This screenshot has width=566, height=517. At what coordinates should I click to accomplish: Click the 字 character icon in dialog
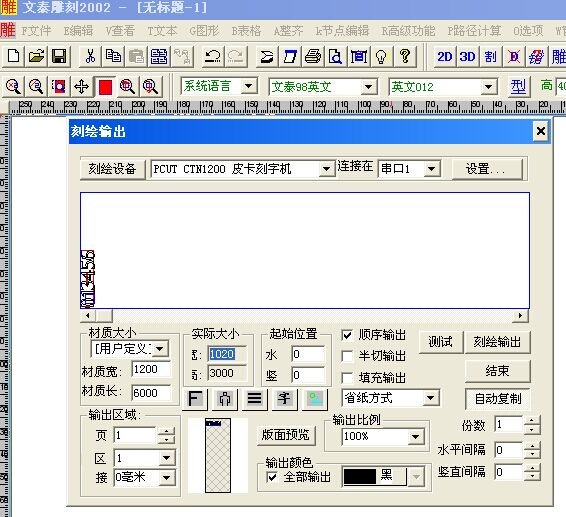(x=284, y=399)
